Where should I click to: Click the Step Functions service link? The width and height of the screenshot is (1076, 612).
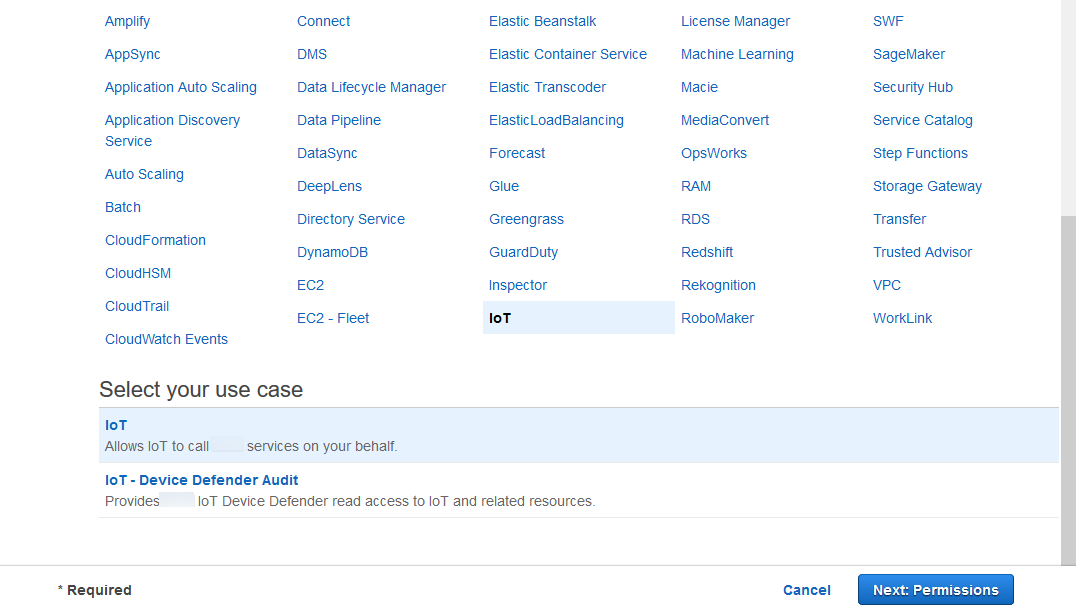pyautogui.click(x=920, y=153)
